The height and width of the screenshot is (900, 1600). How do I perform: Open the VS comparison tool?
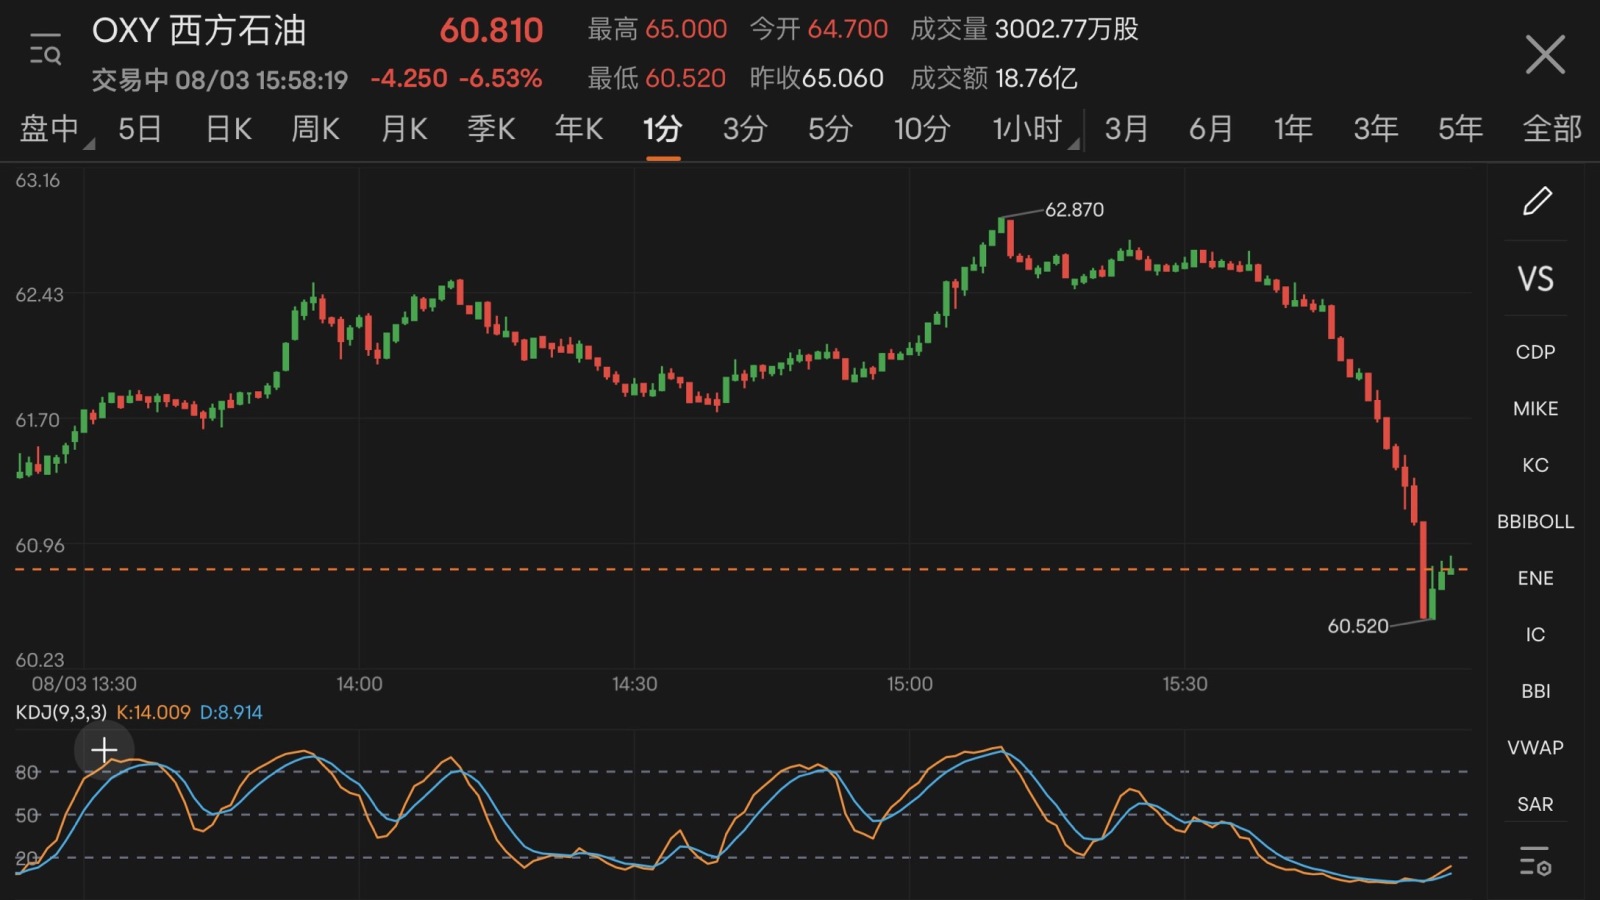1535,279
